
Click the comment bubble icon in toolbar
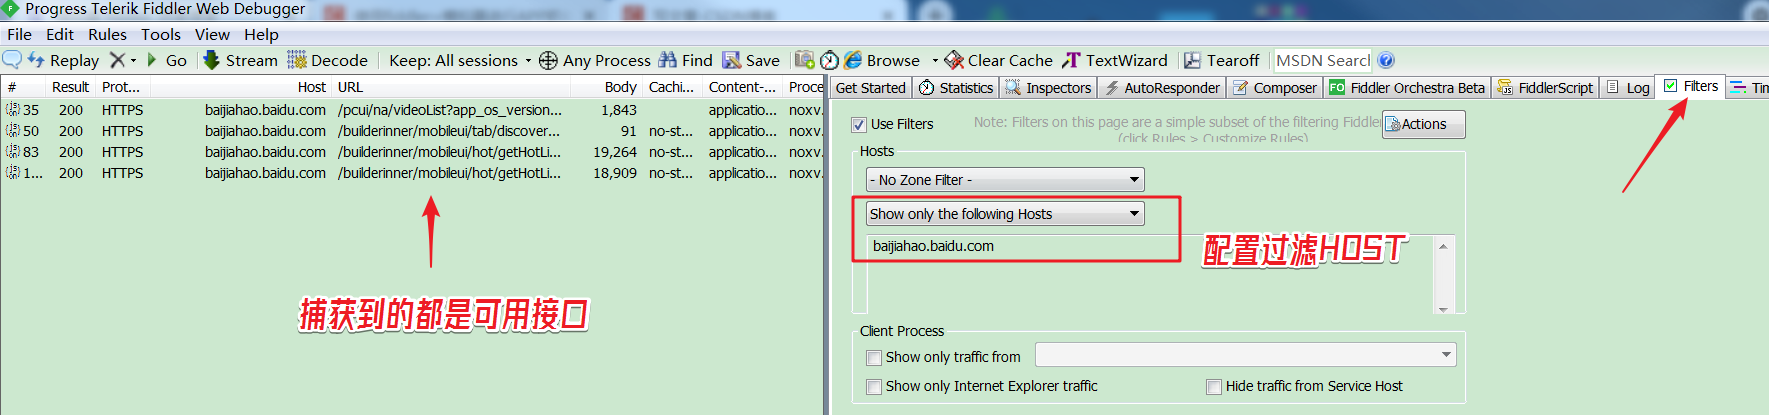[x=12, y=60]
